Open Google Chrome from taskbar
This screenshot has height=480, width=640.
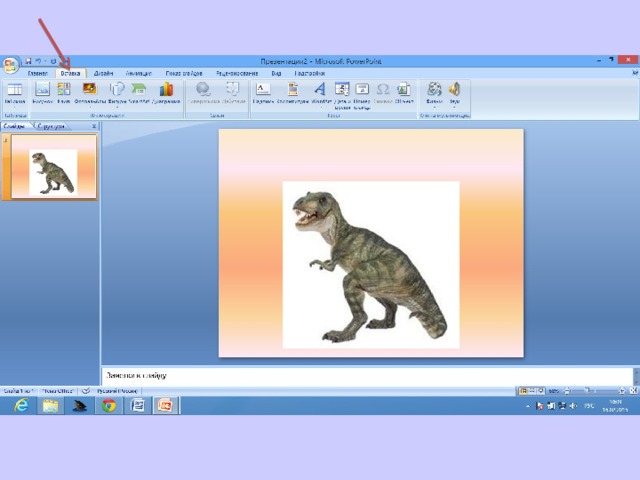109,406
